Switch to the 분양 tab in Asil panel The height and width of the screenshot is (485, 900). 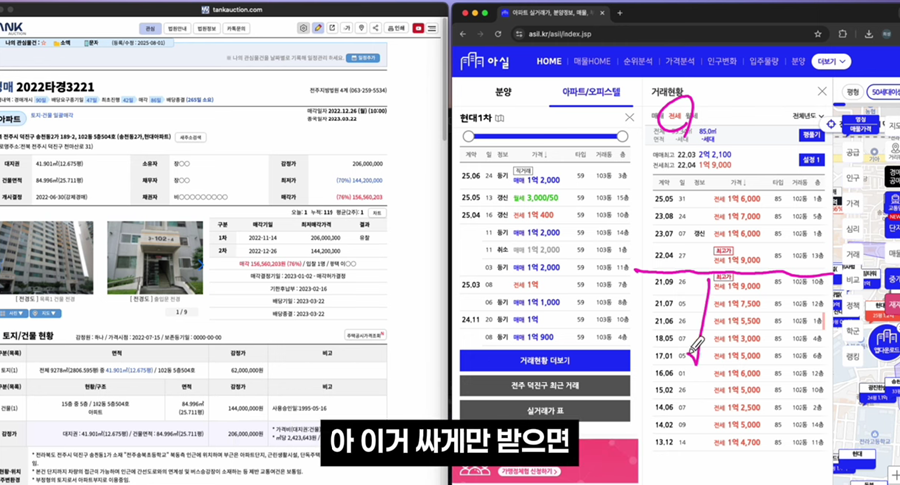click(503, 92)
